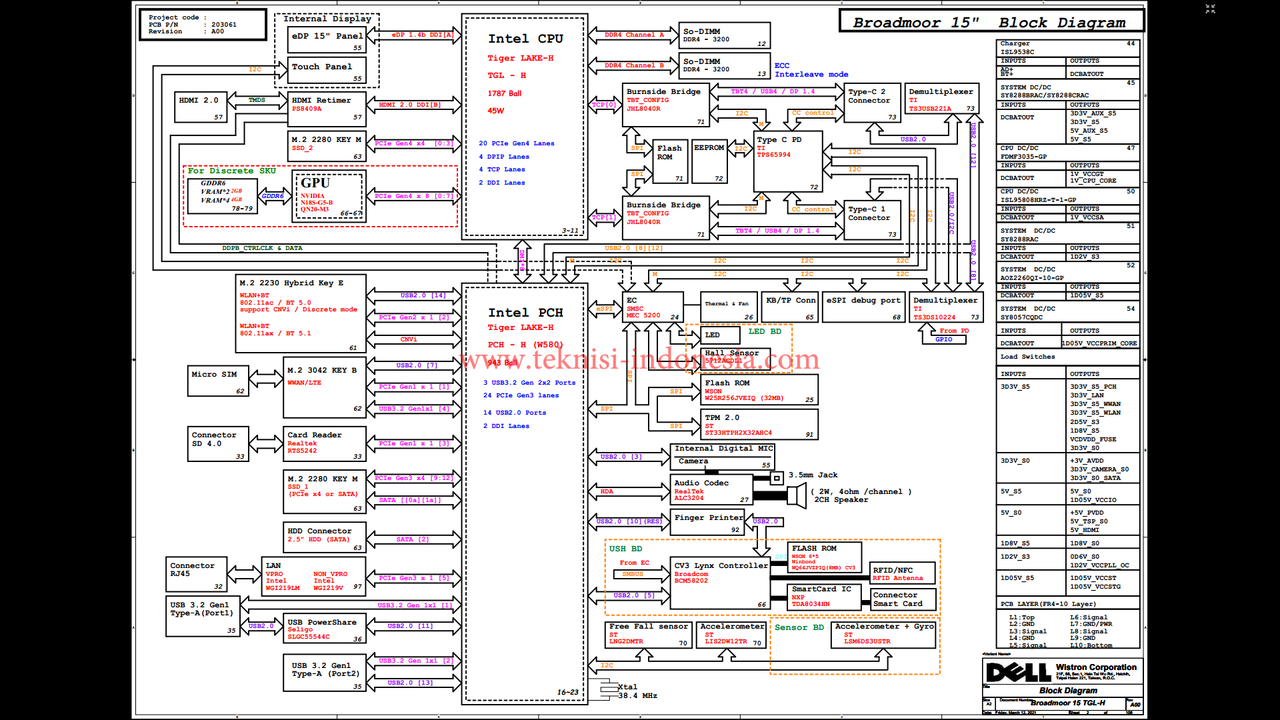The height and width of the screenshot is (720, 1280).
Task: Click the M.2 2280 KEY M SSD_2 block
Action: [327, 146]
